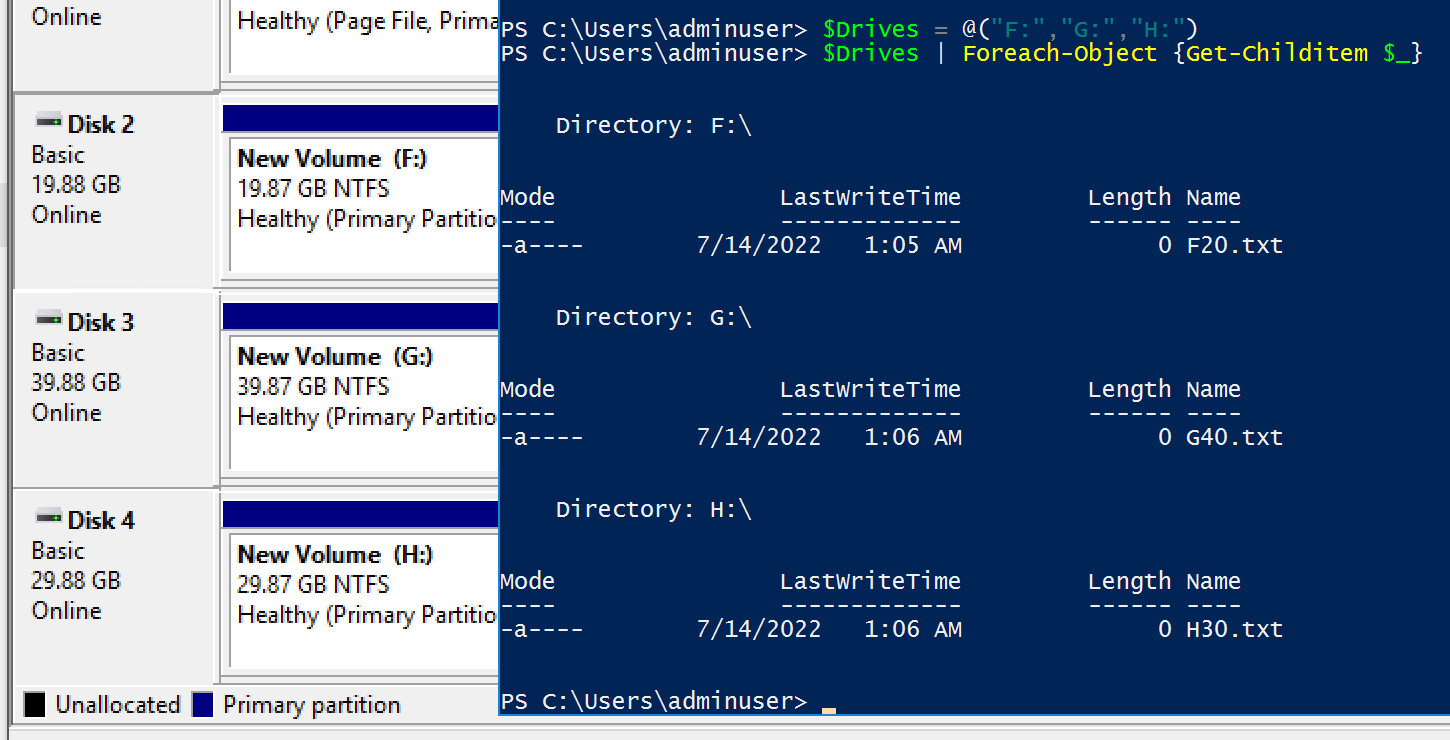Click the Disk 2 Basic 19.88 GB label
This screenshot has height=740, width=1450.
pyautogui.click(x=76, y=170)
